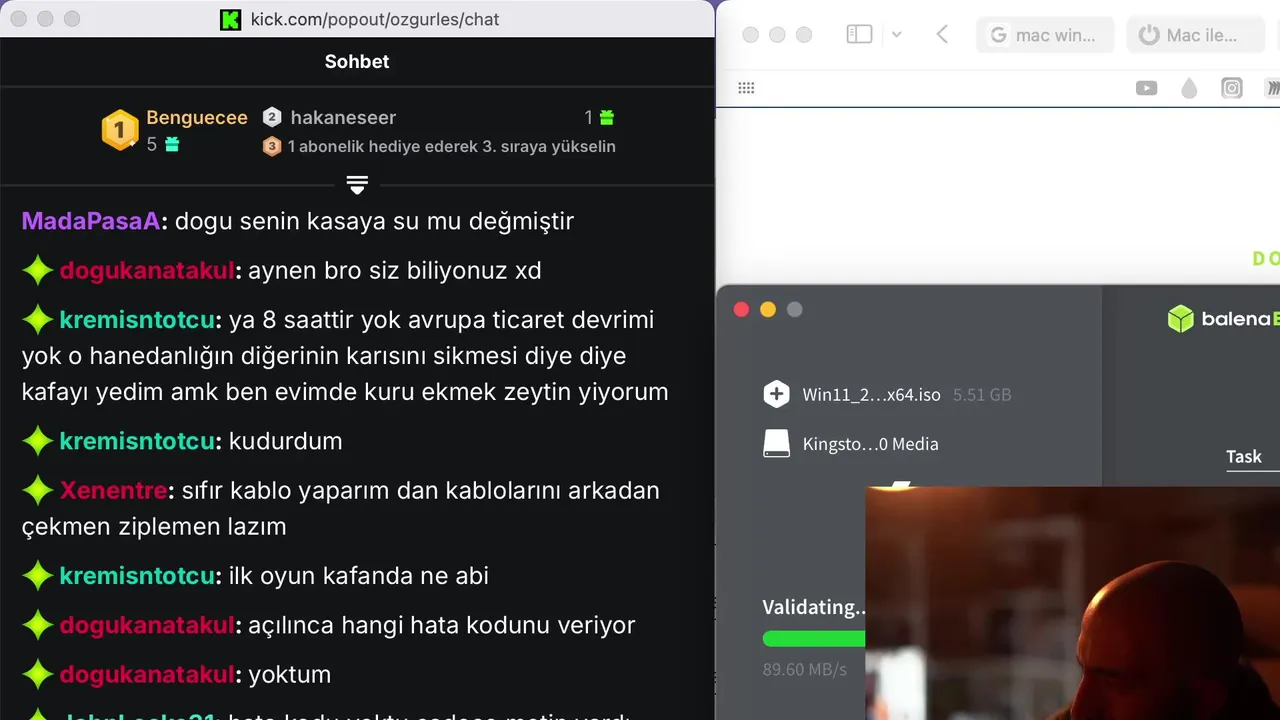This screenshot has height=720, width=1280.
Task: Click the green Validating progress bar
Action: coord(814,638)
